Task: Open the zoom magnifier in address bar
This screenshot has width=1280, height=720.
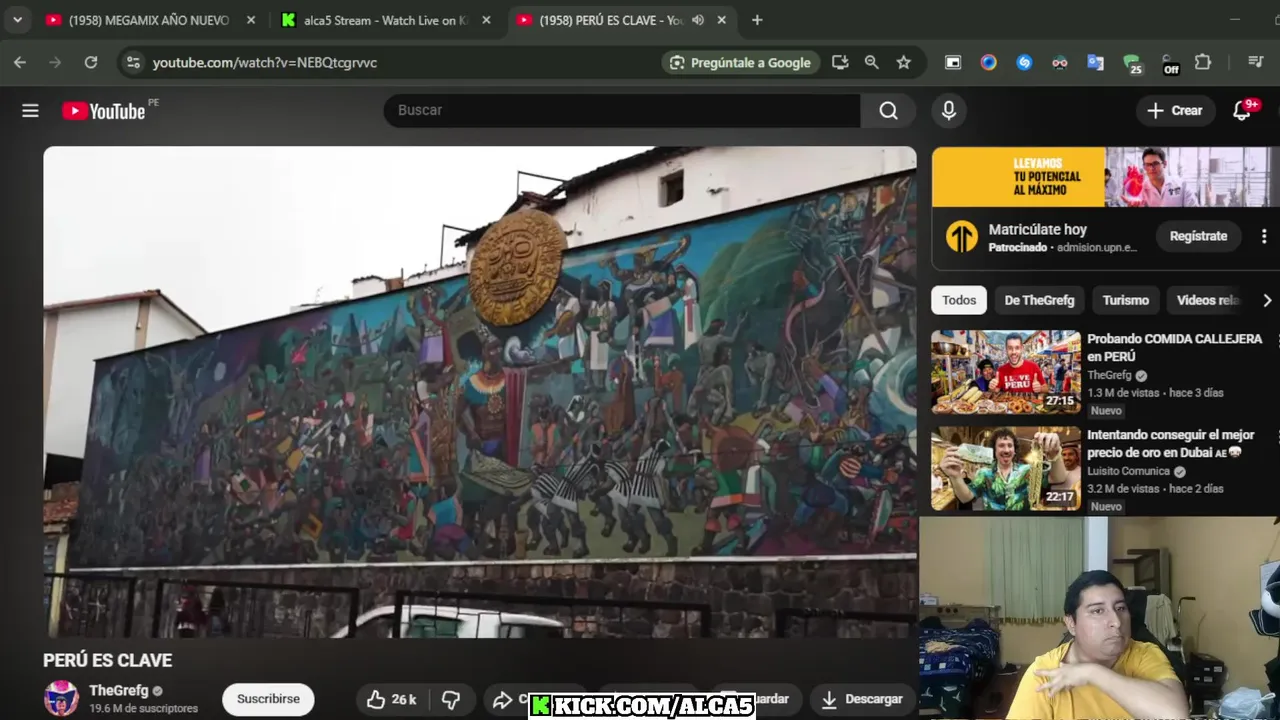Action: (872, 62)
